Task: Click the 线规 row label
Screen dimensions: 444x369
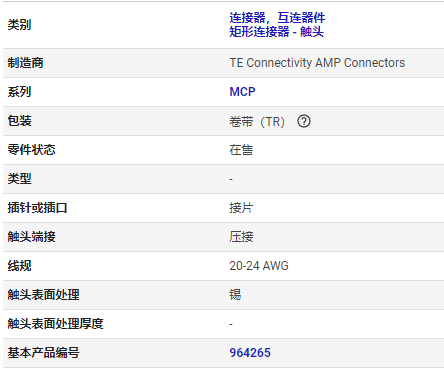Action: 19,266
